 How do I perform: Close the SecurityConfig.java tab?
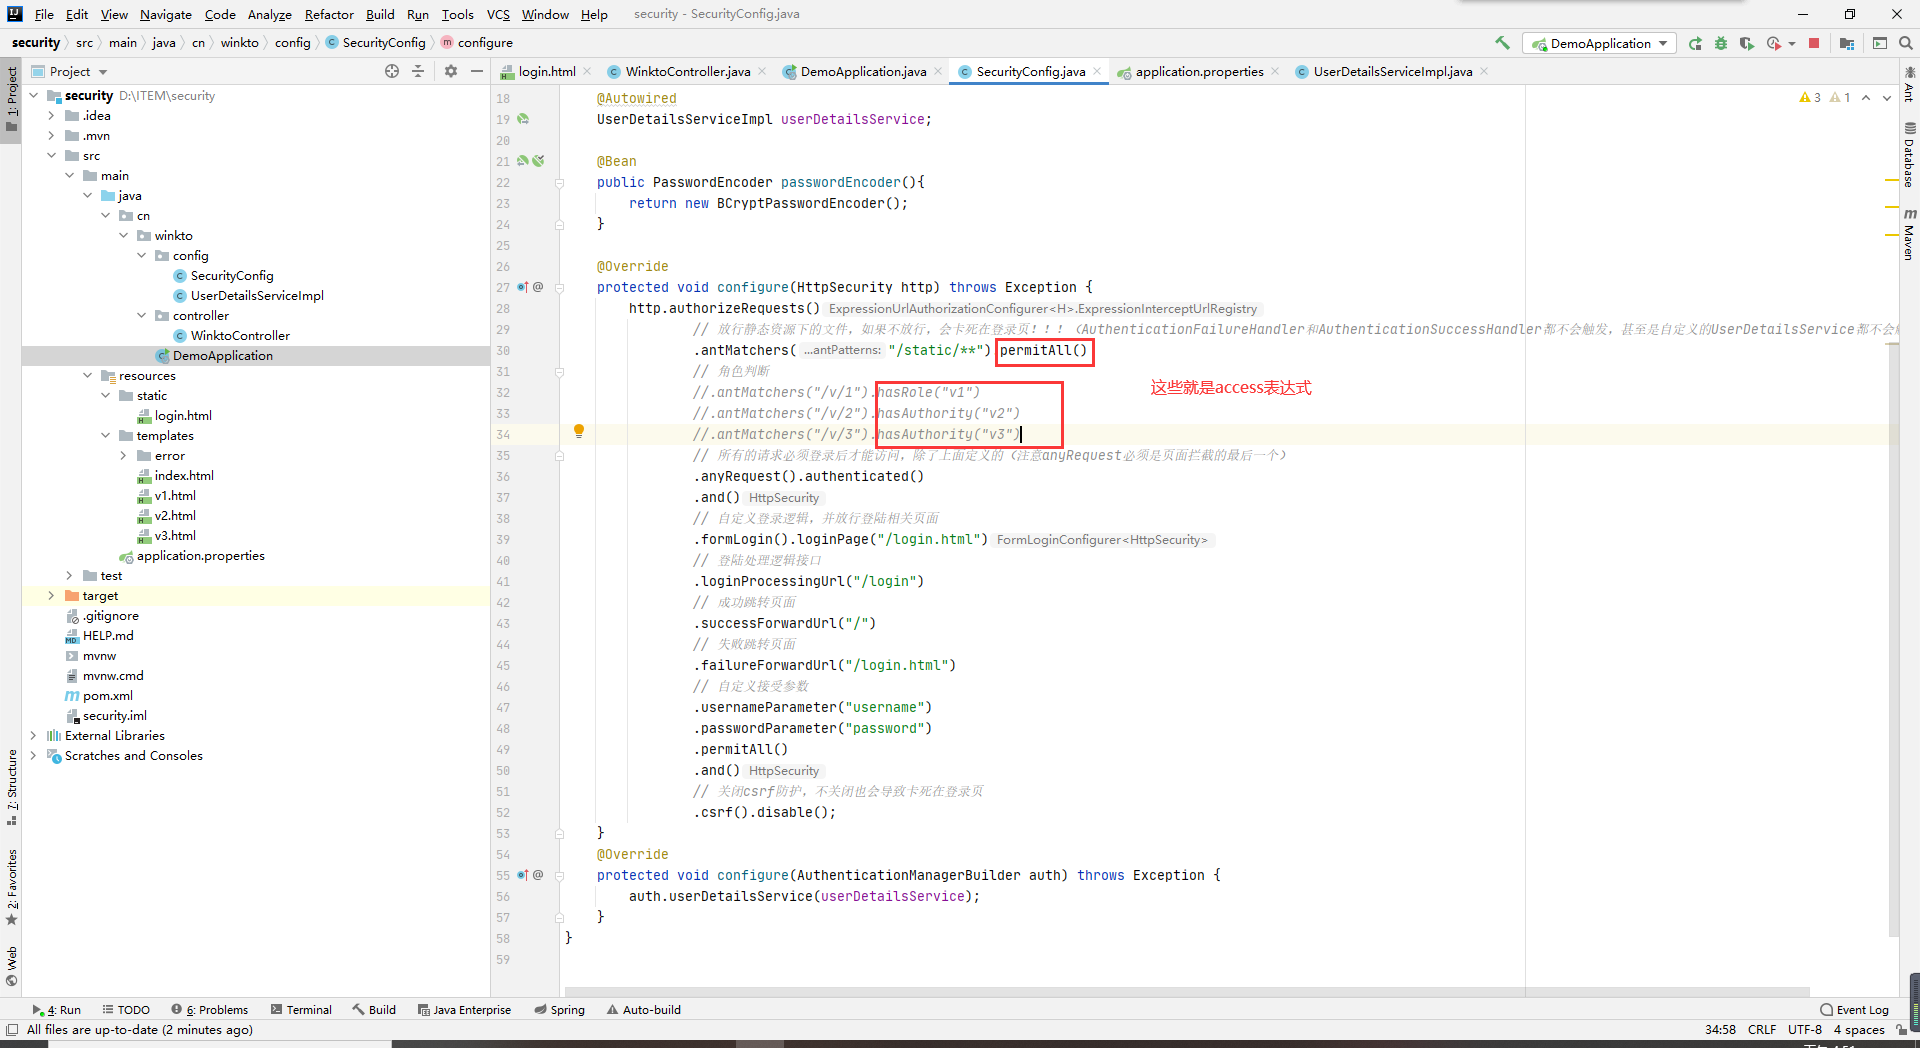[x=1097, y=71]
